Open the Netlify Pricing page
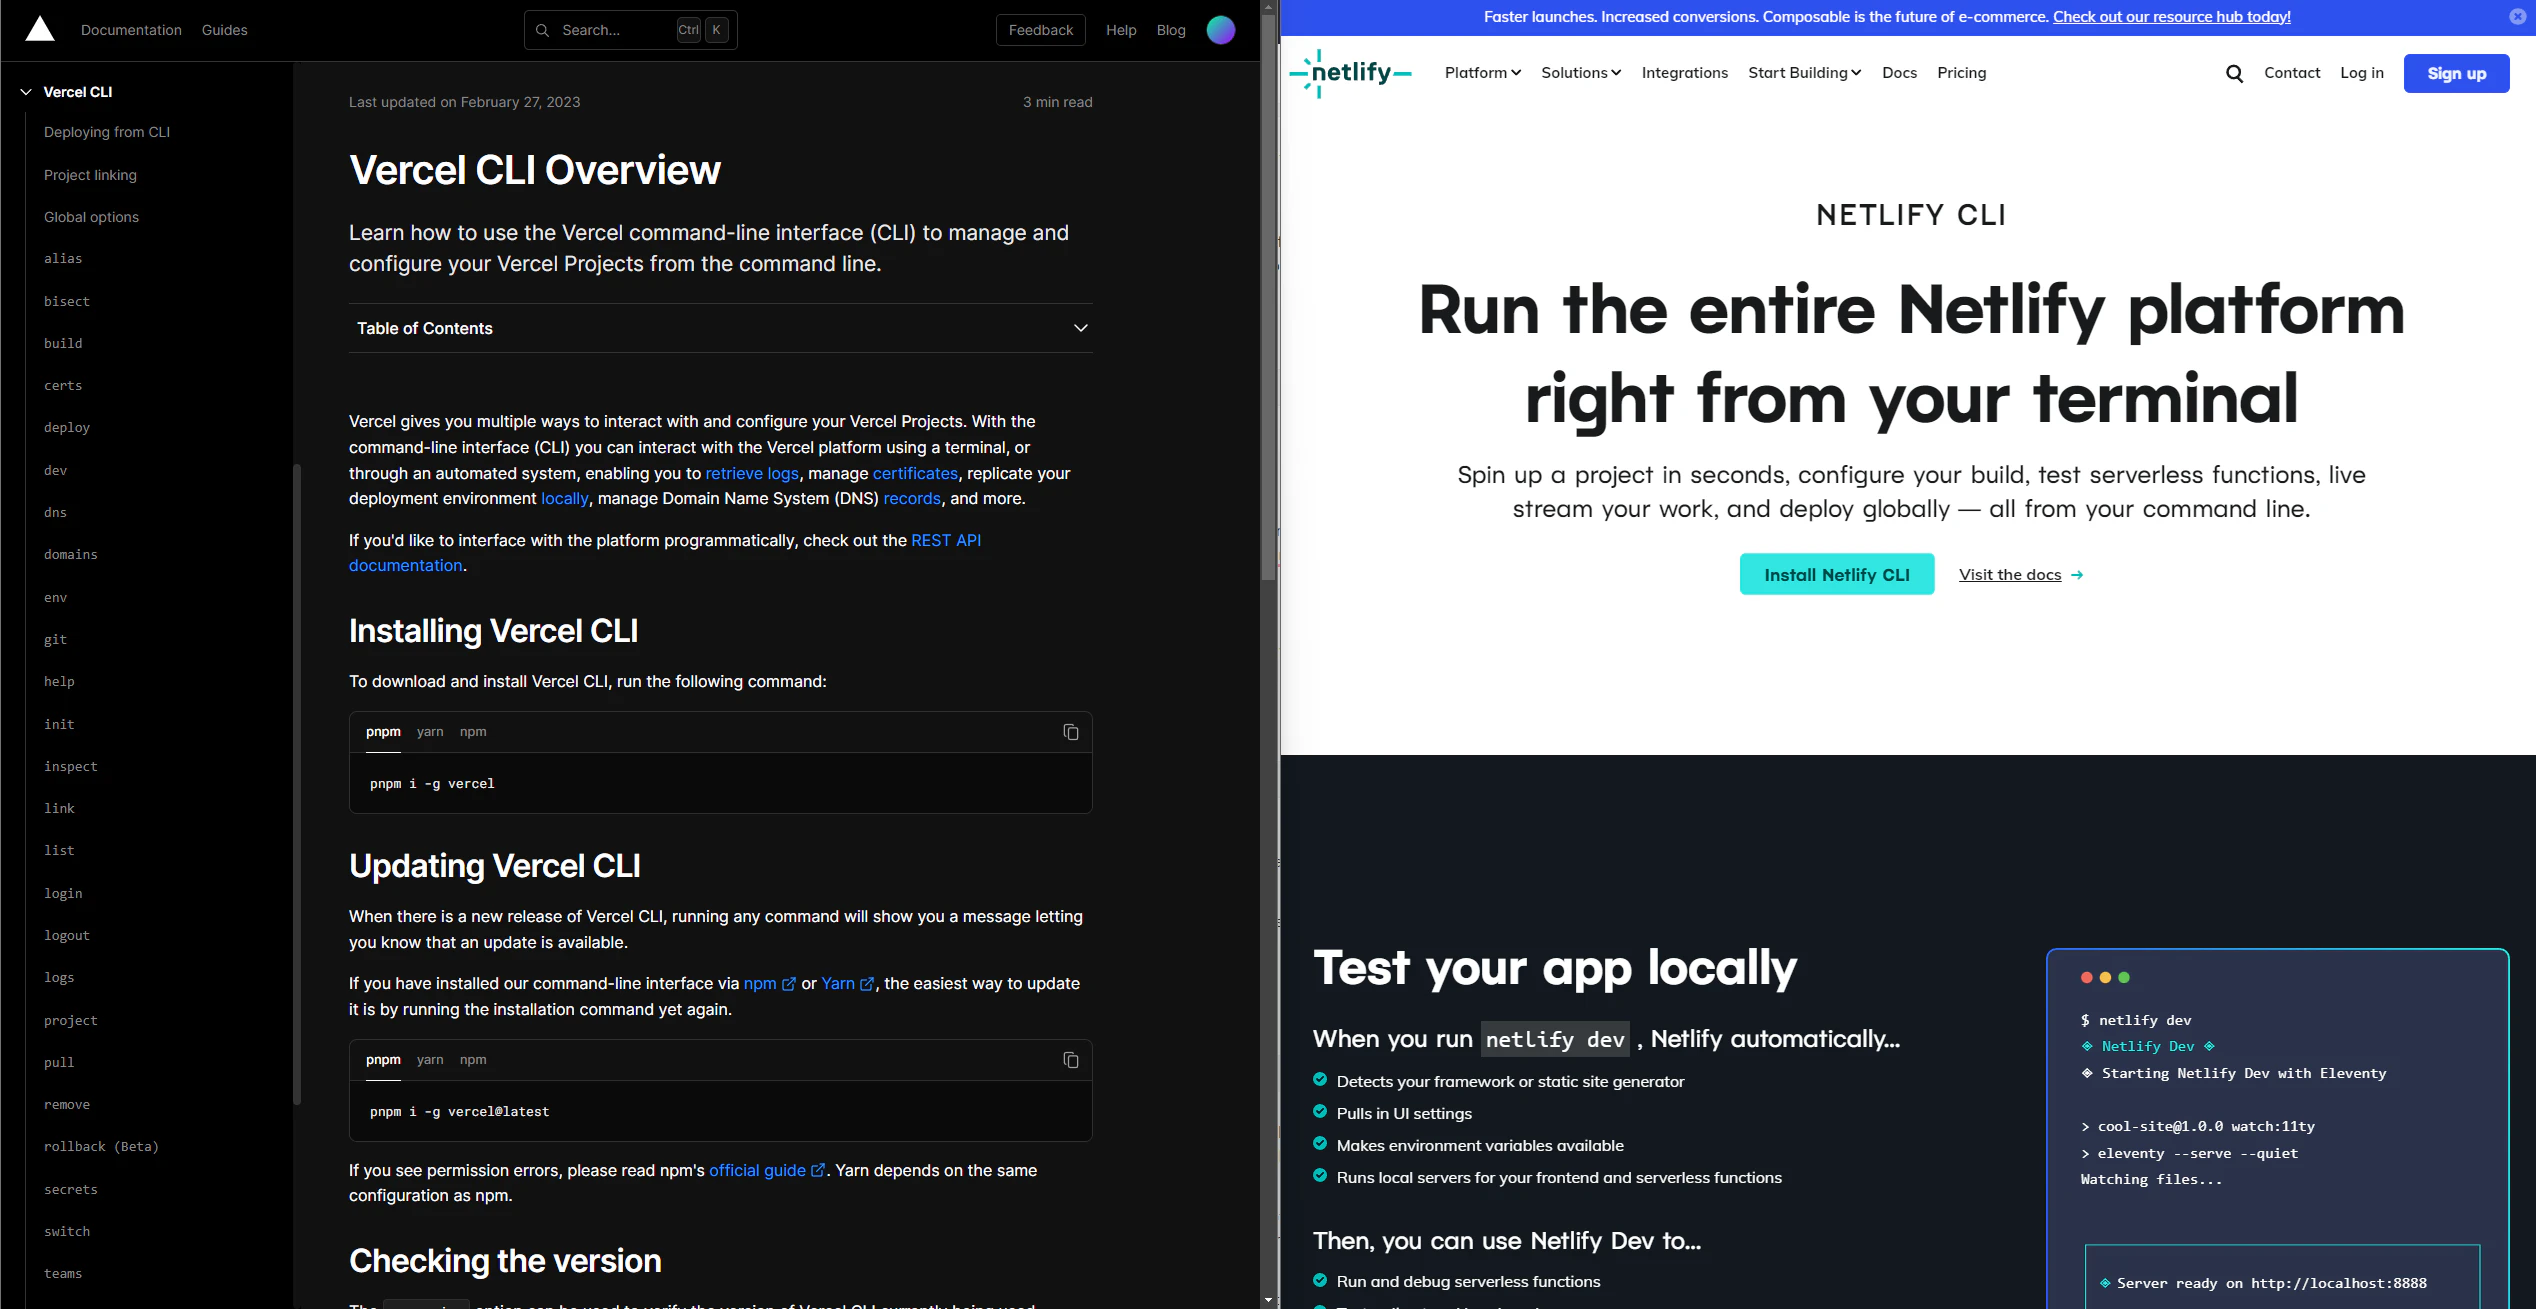This screenshot has width=2536, height=1309. point(1961,73)
